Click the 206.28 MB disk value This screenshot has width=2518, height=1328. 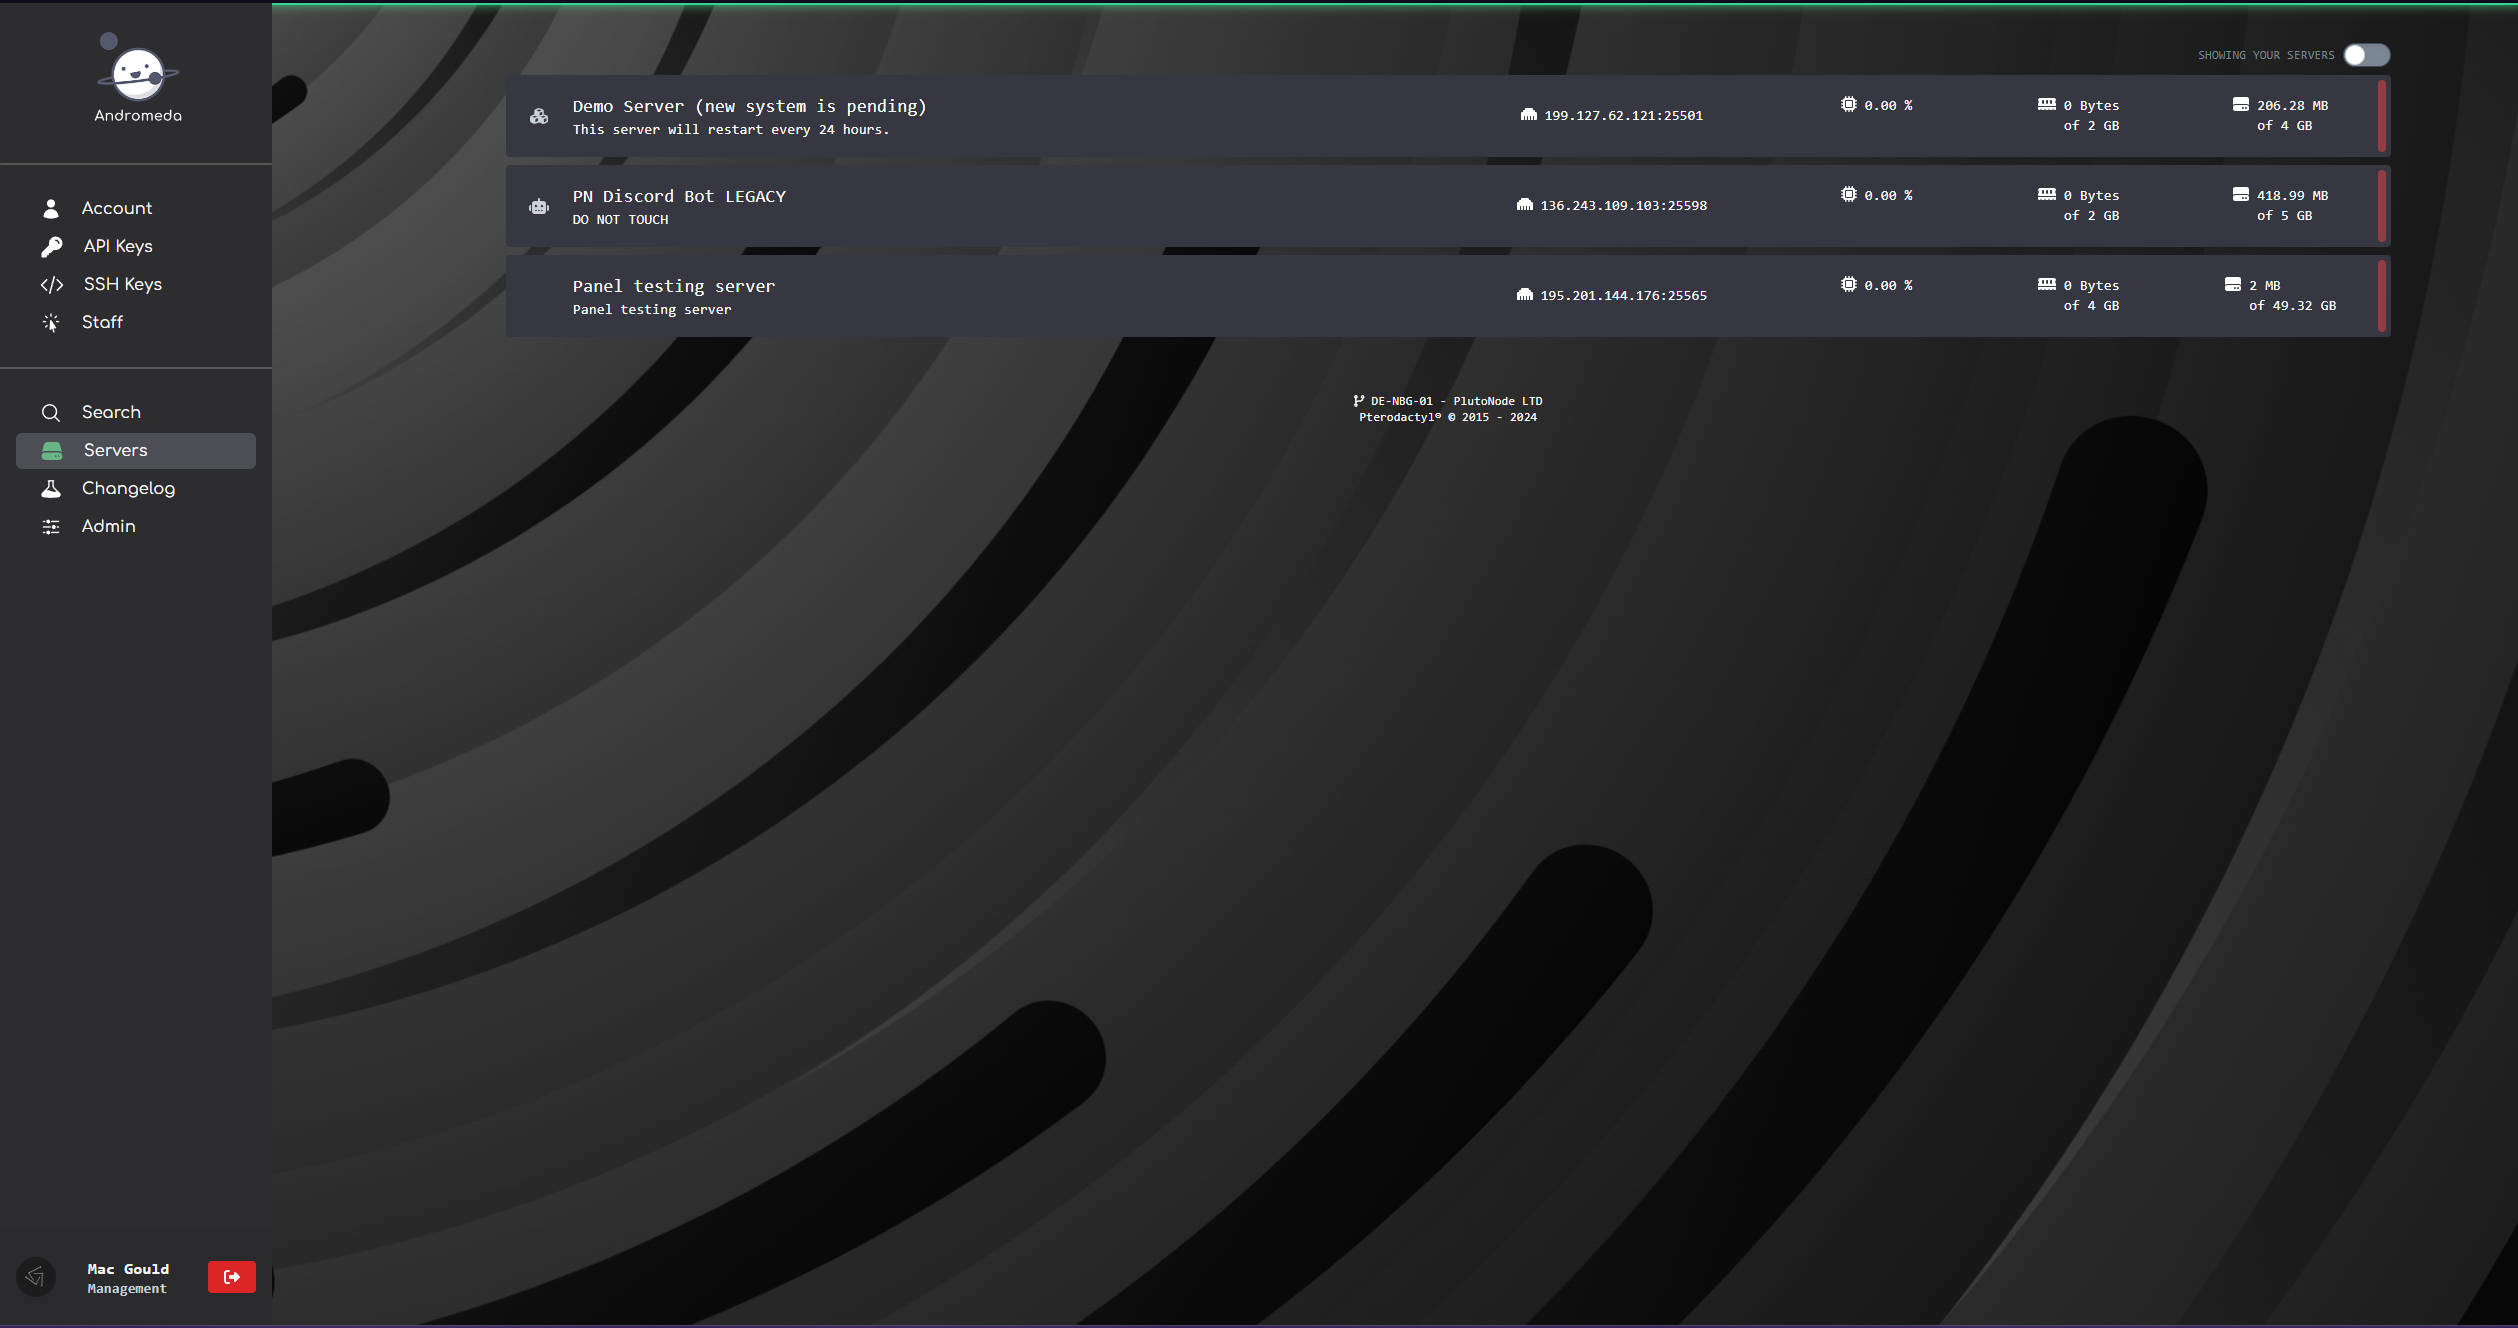coord(2293,105)
